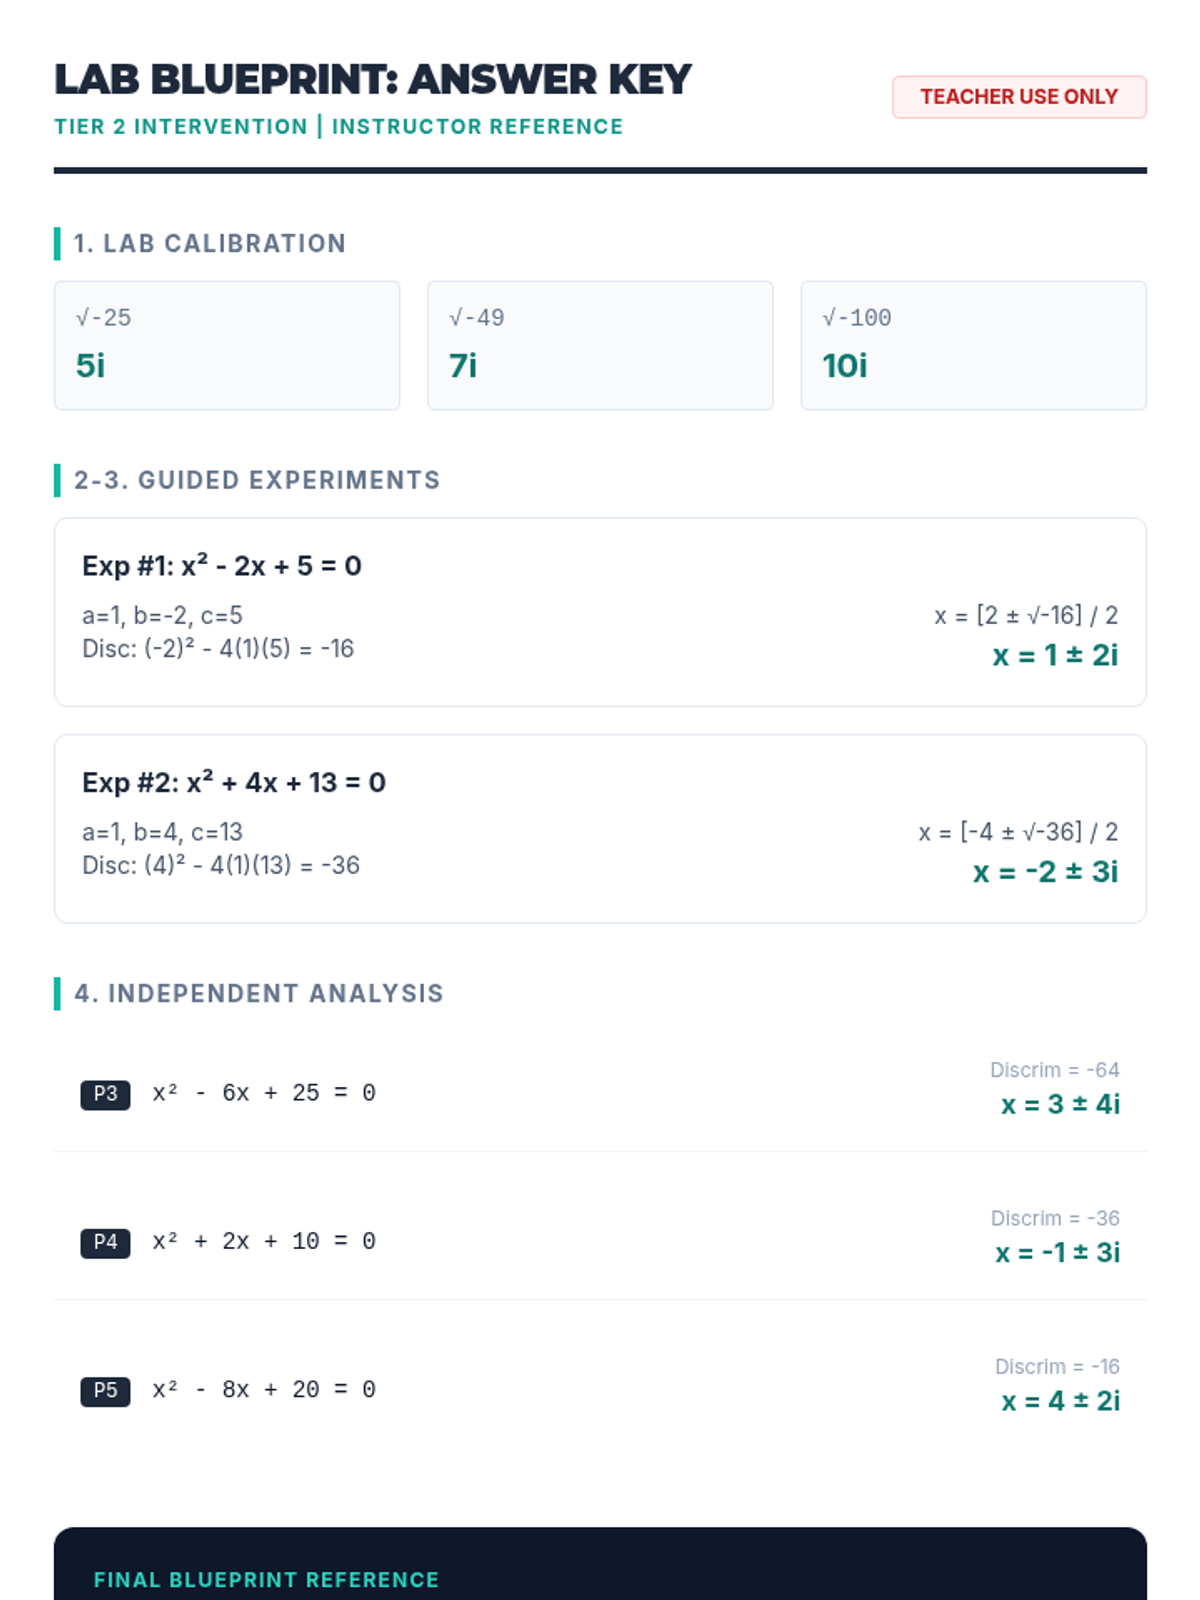
Task: Click the Guided Experiments section heading
Action: [257, 480]
